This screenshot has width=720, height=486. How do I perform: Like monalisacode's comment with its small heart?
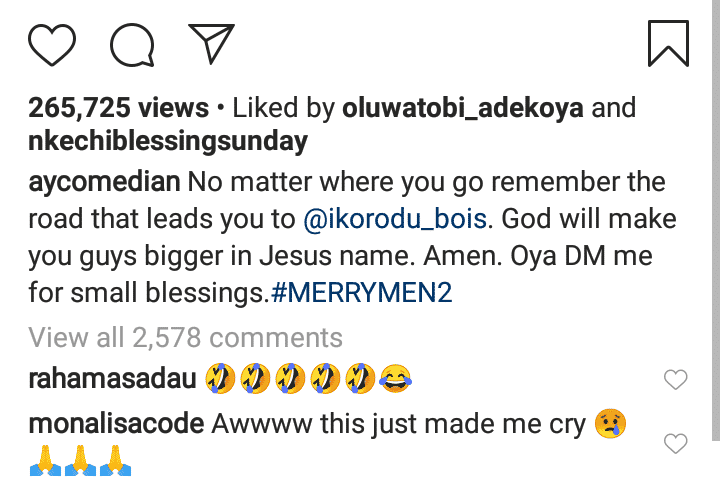coord(675,443)
